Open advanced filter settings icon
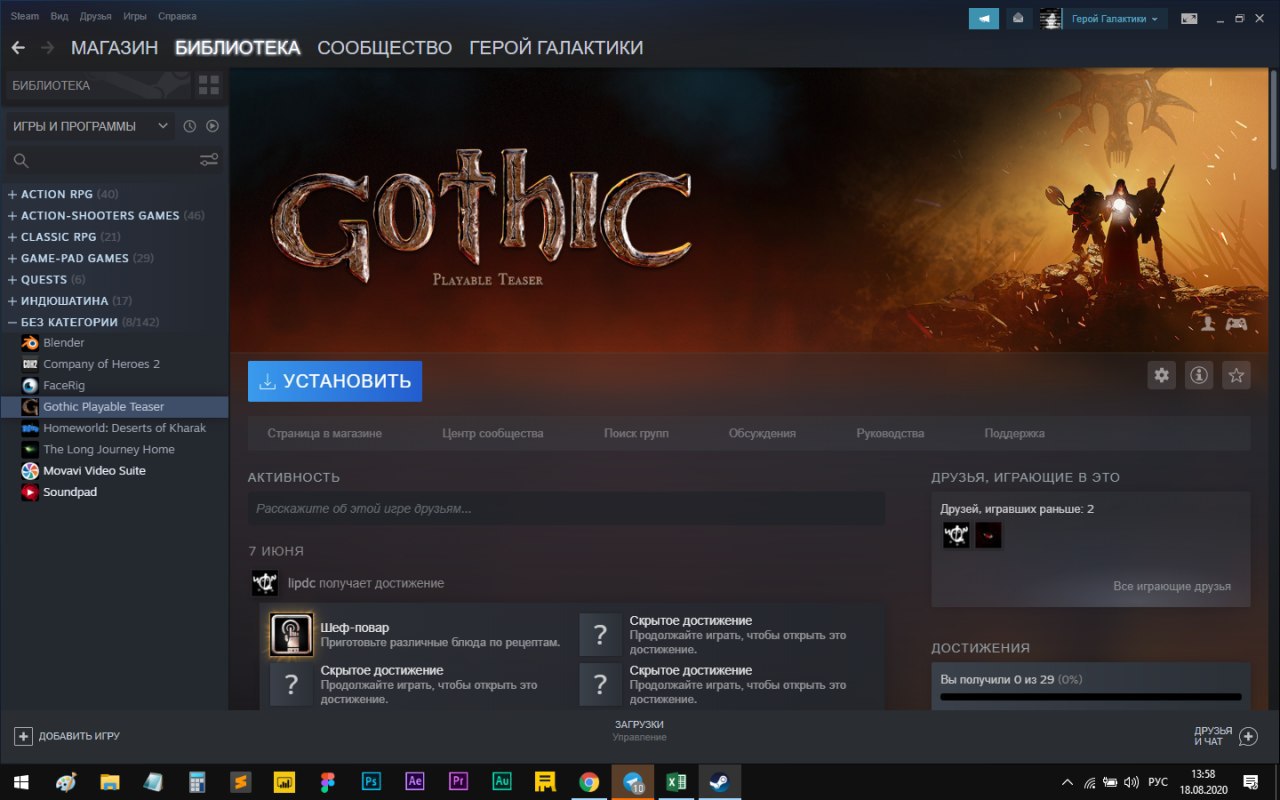Screen dimensions: 1280x800 (208, 160)
